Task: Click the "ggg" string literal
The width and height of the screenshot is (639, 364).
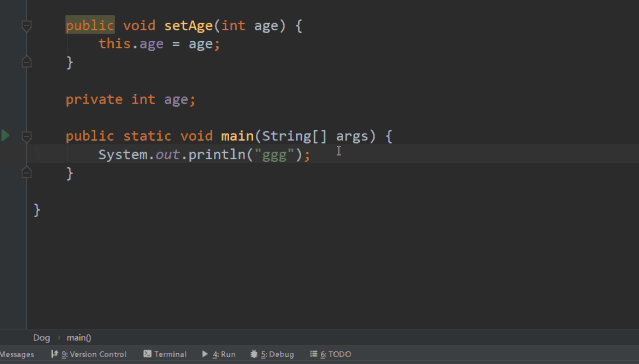Action: click(x=274, y=155)
